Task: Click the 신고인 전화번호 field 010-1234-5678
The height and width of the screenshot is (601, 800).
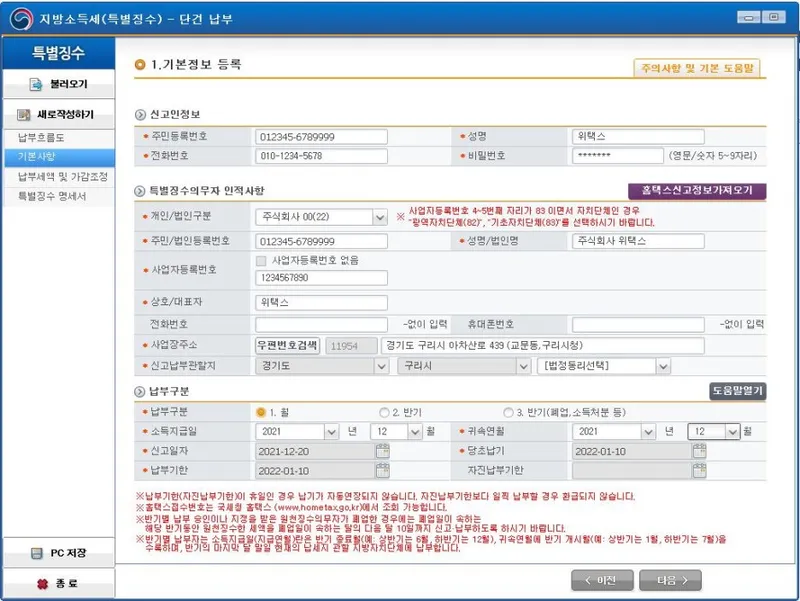Action: click(x=321, y=156)
